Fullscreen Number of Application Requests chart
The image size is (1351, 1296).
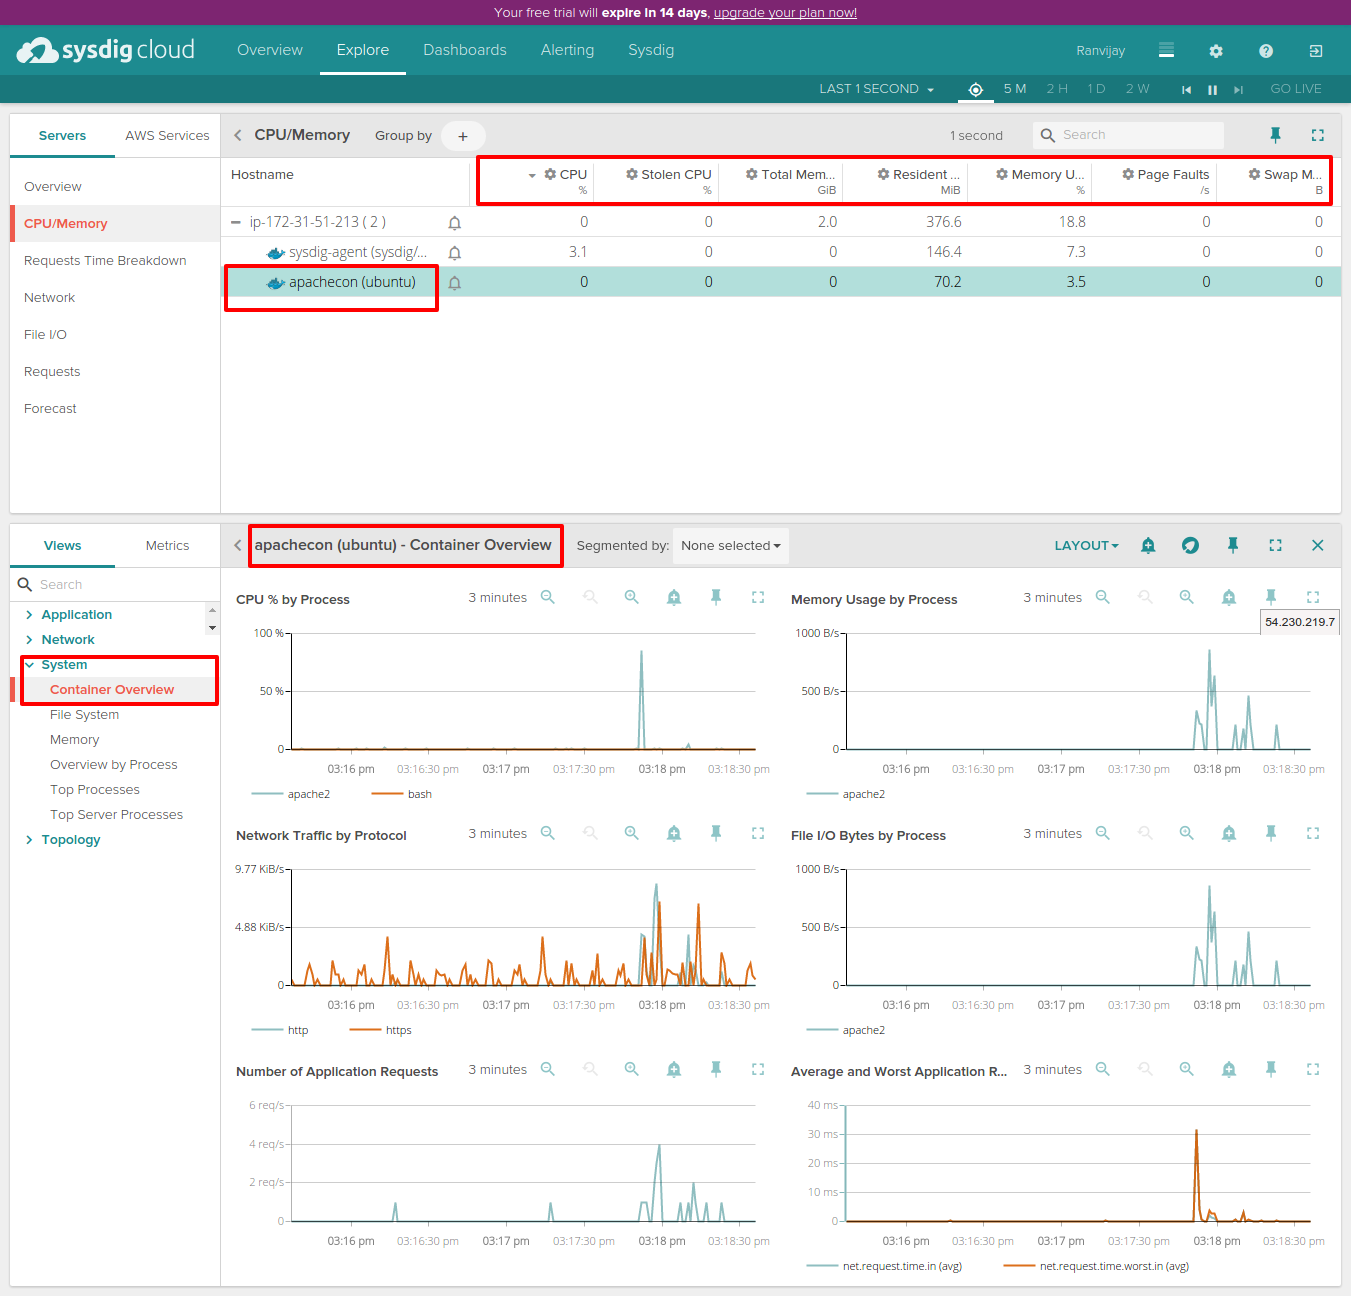[x=758, y=1069]
